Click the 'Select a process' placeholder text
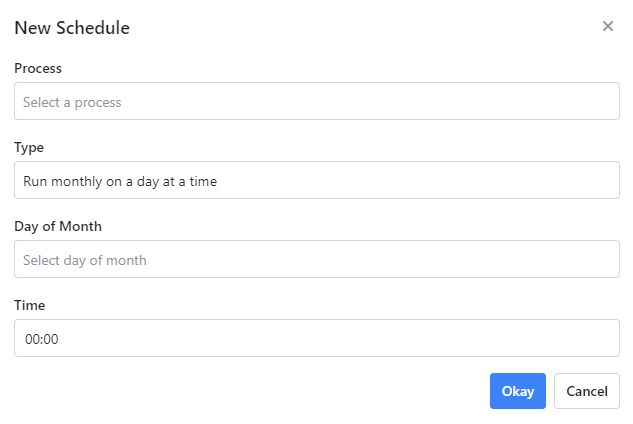The width and height of the screenshot is (633, 424). 72,102
